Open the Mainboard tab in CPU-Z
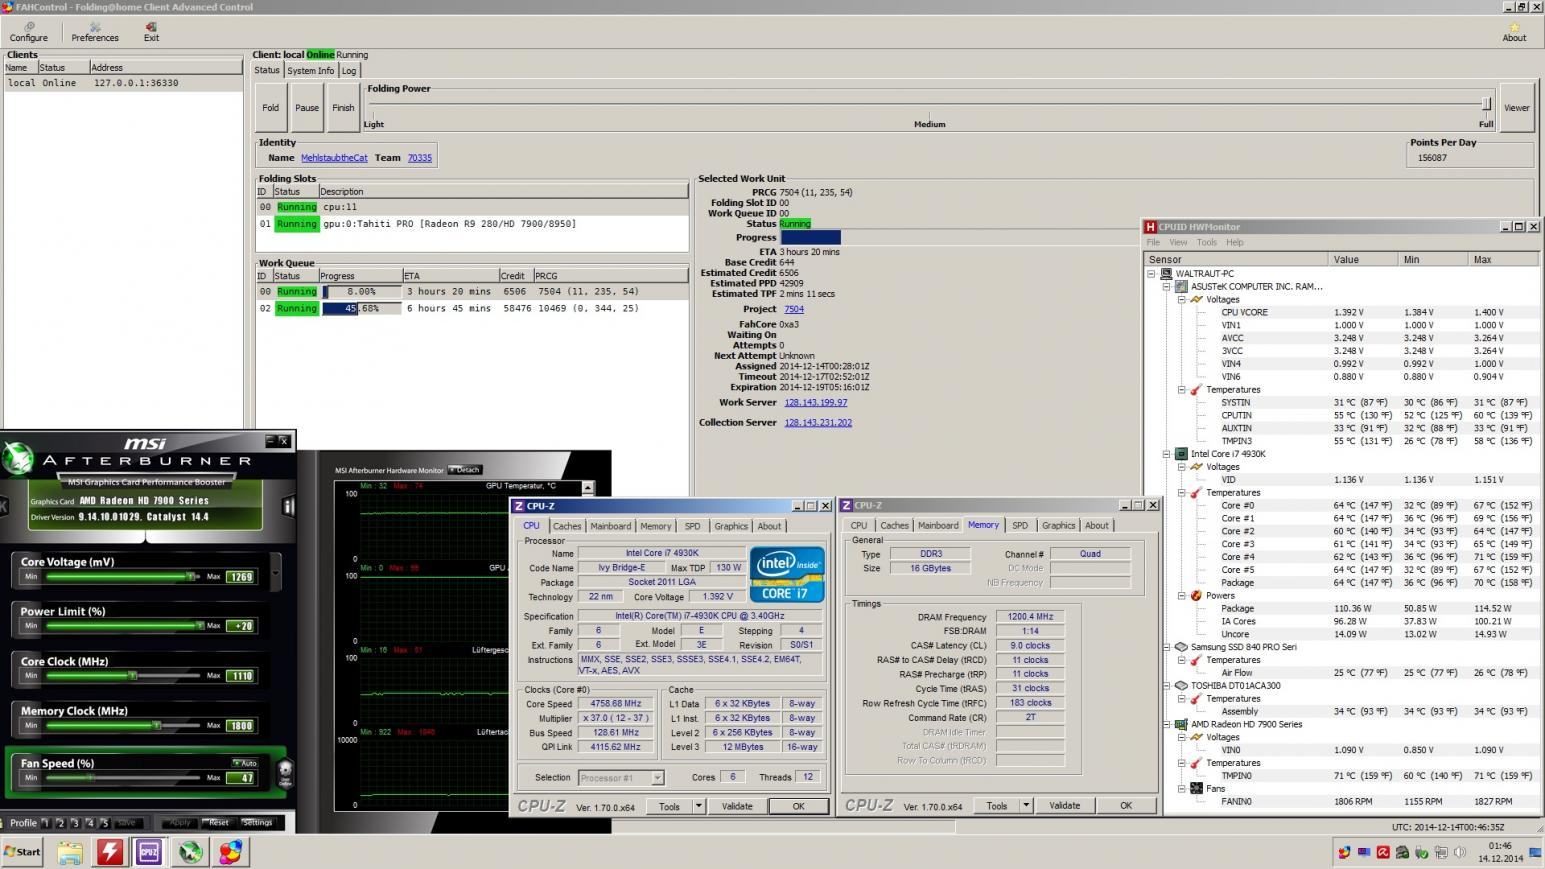 (x=610, y=526)
